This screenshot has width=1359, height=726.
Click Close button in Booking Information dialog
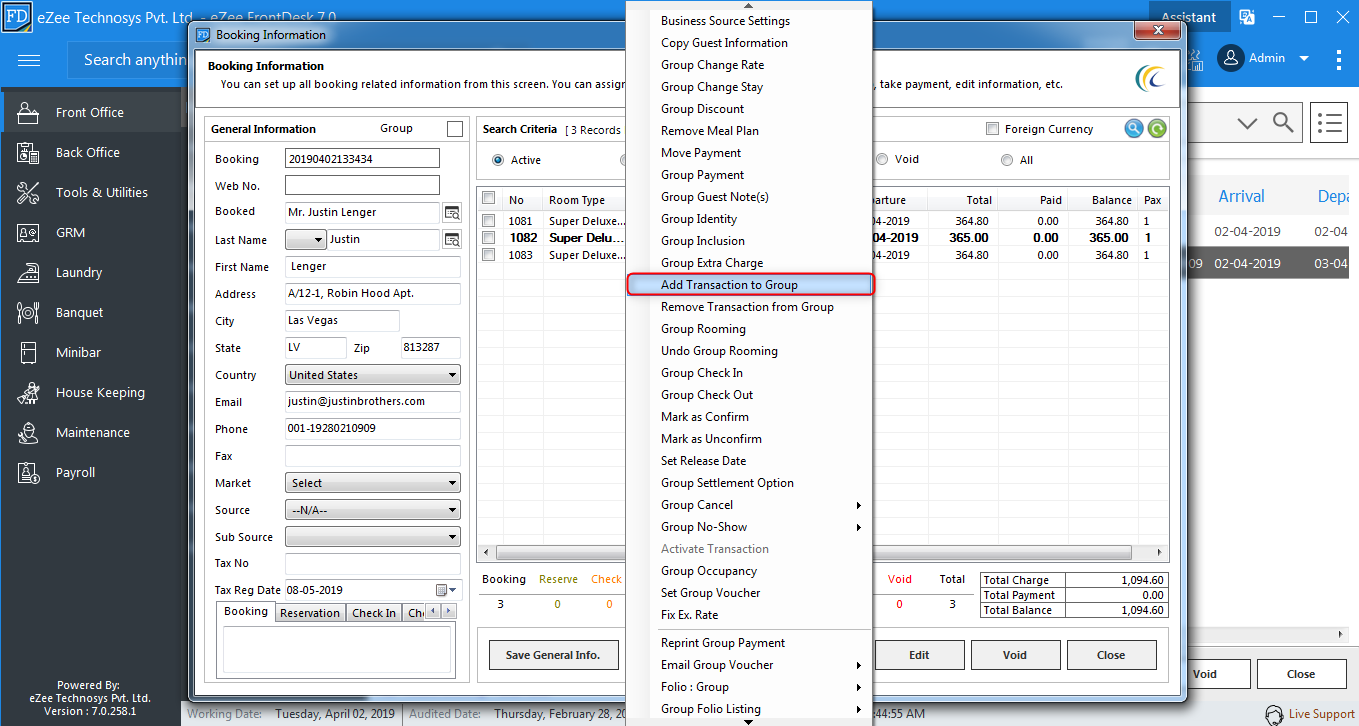1111,655
